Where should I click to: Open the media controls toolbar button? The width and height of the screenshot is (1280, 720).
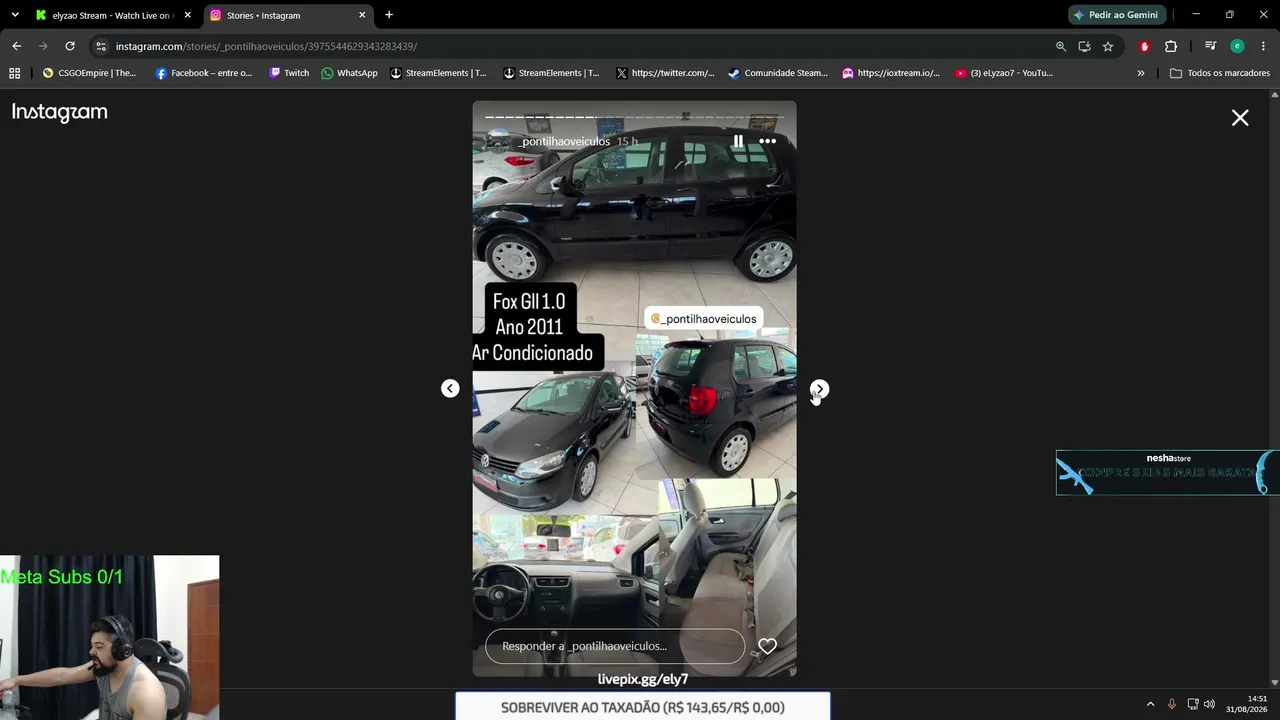click(x=1210, y=46)
